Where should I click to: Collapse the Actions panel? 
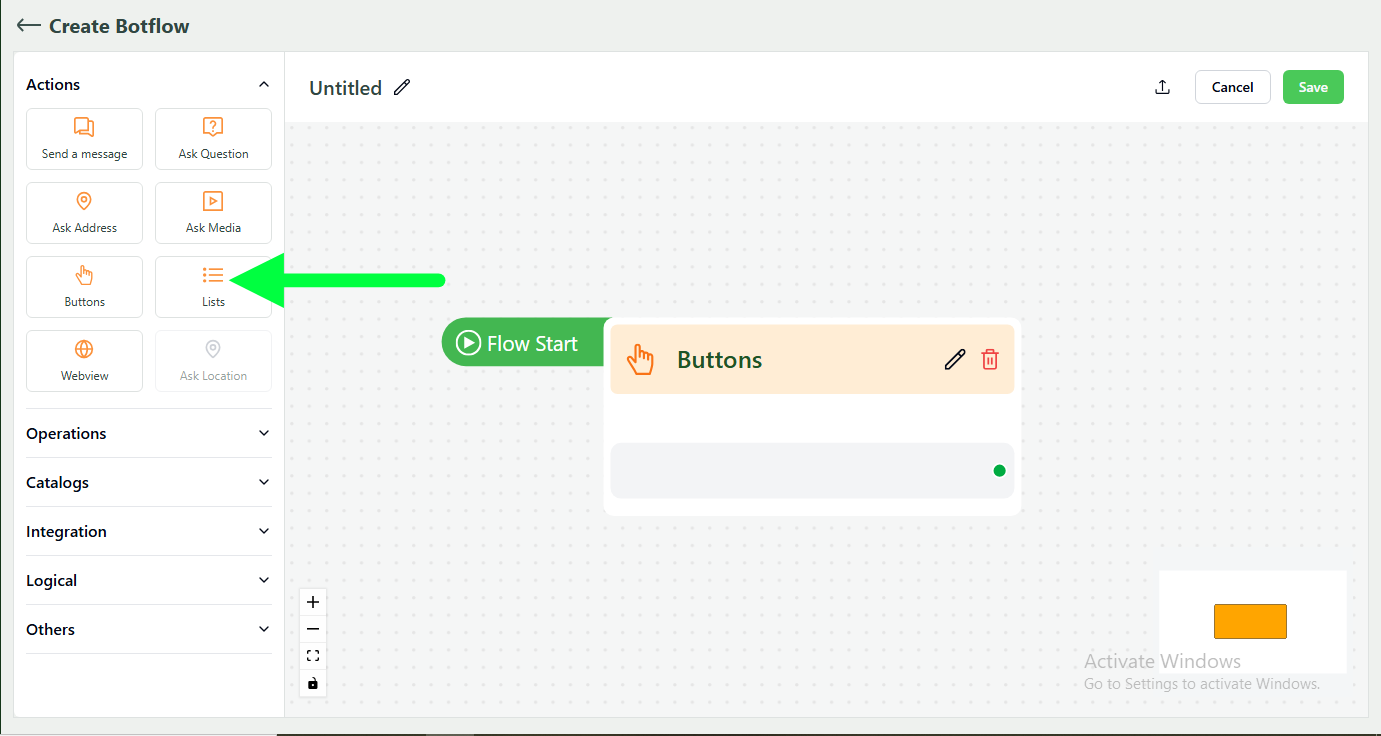point(263,84)
